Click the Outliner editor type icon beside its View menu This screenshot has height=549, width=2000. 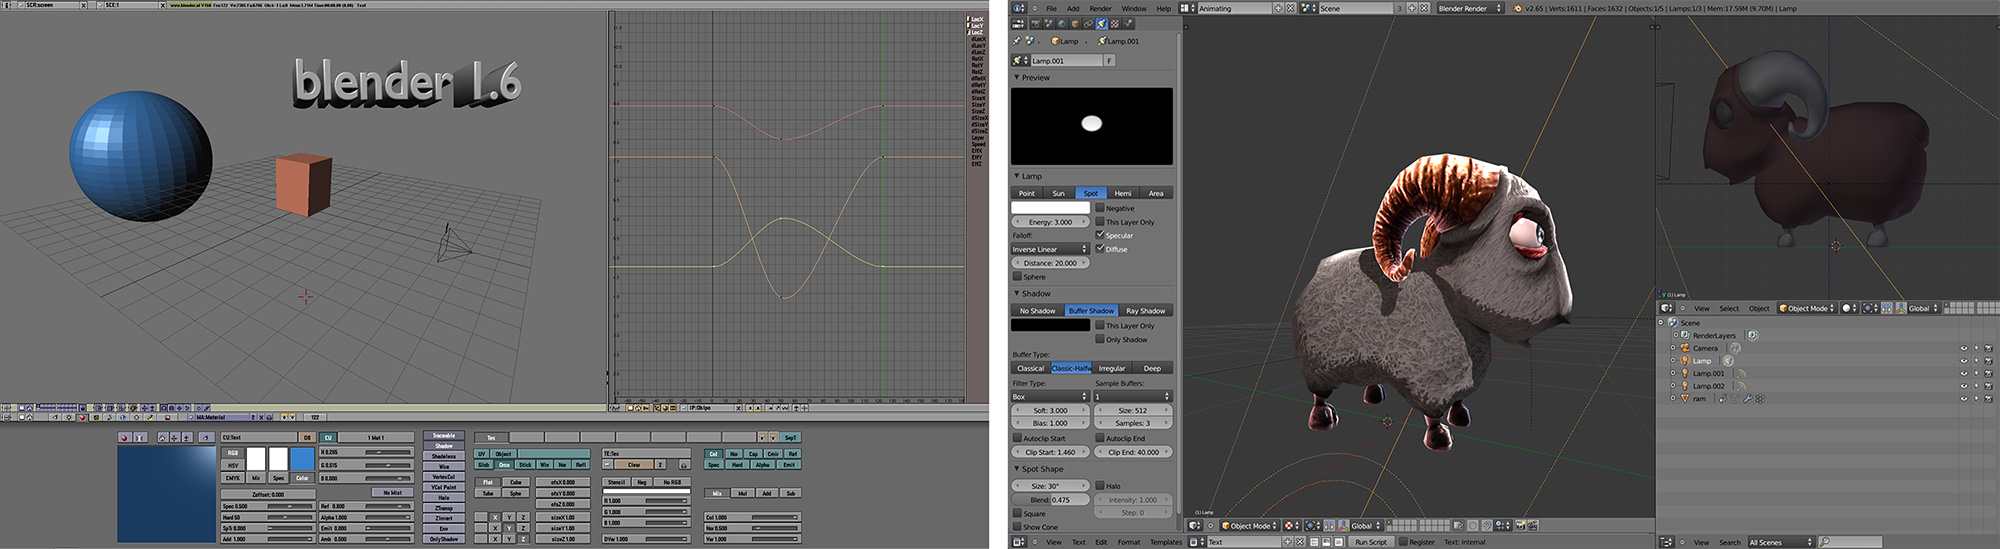[x=1666, y=542]
